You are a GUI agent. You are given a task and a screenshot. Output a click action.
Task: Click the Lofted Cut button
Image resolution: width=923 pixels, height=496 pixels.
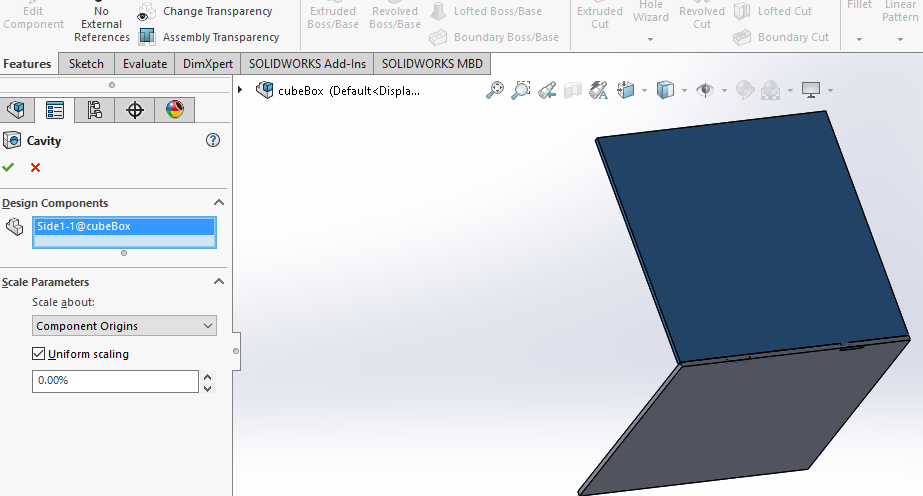tap(773, 11)
